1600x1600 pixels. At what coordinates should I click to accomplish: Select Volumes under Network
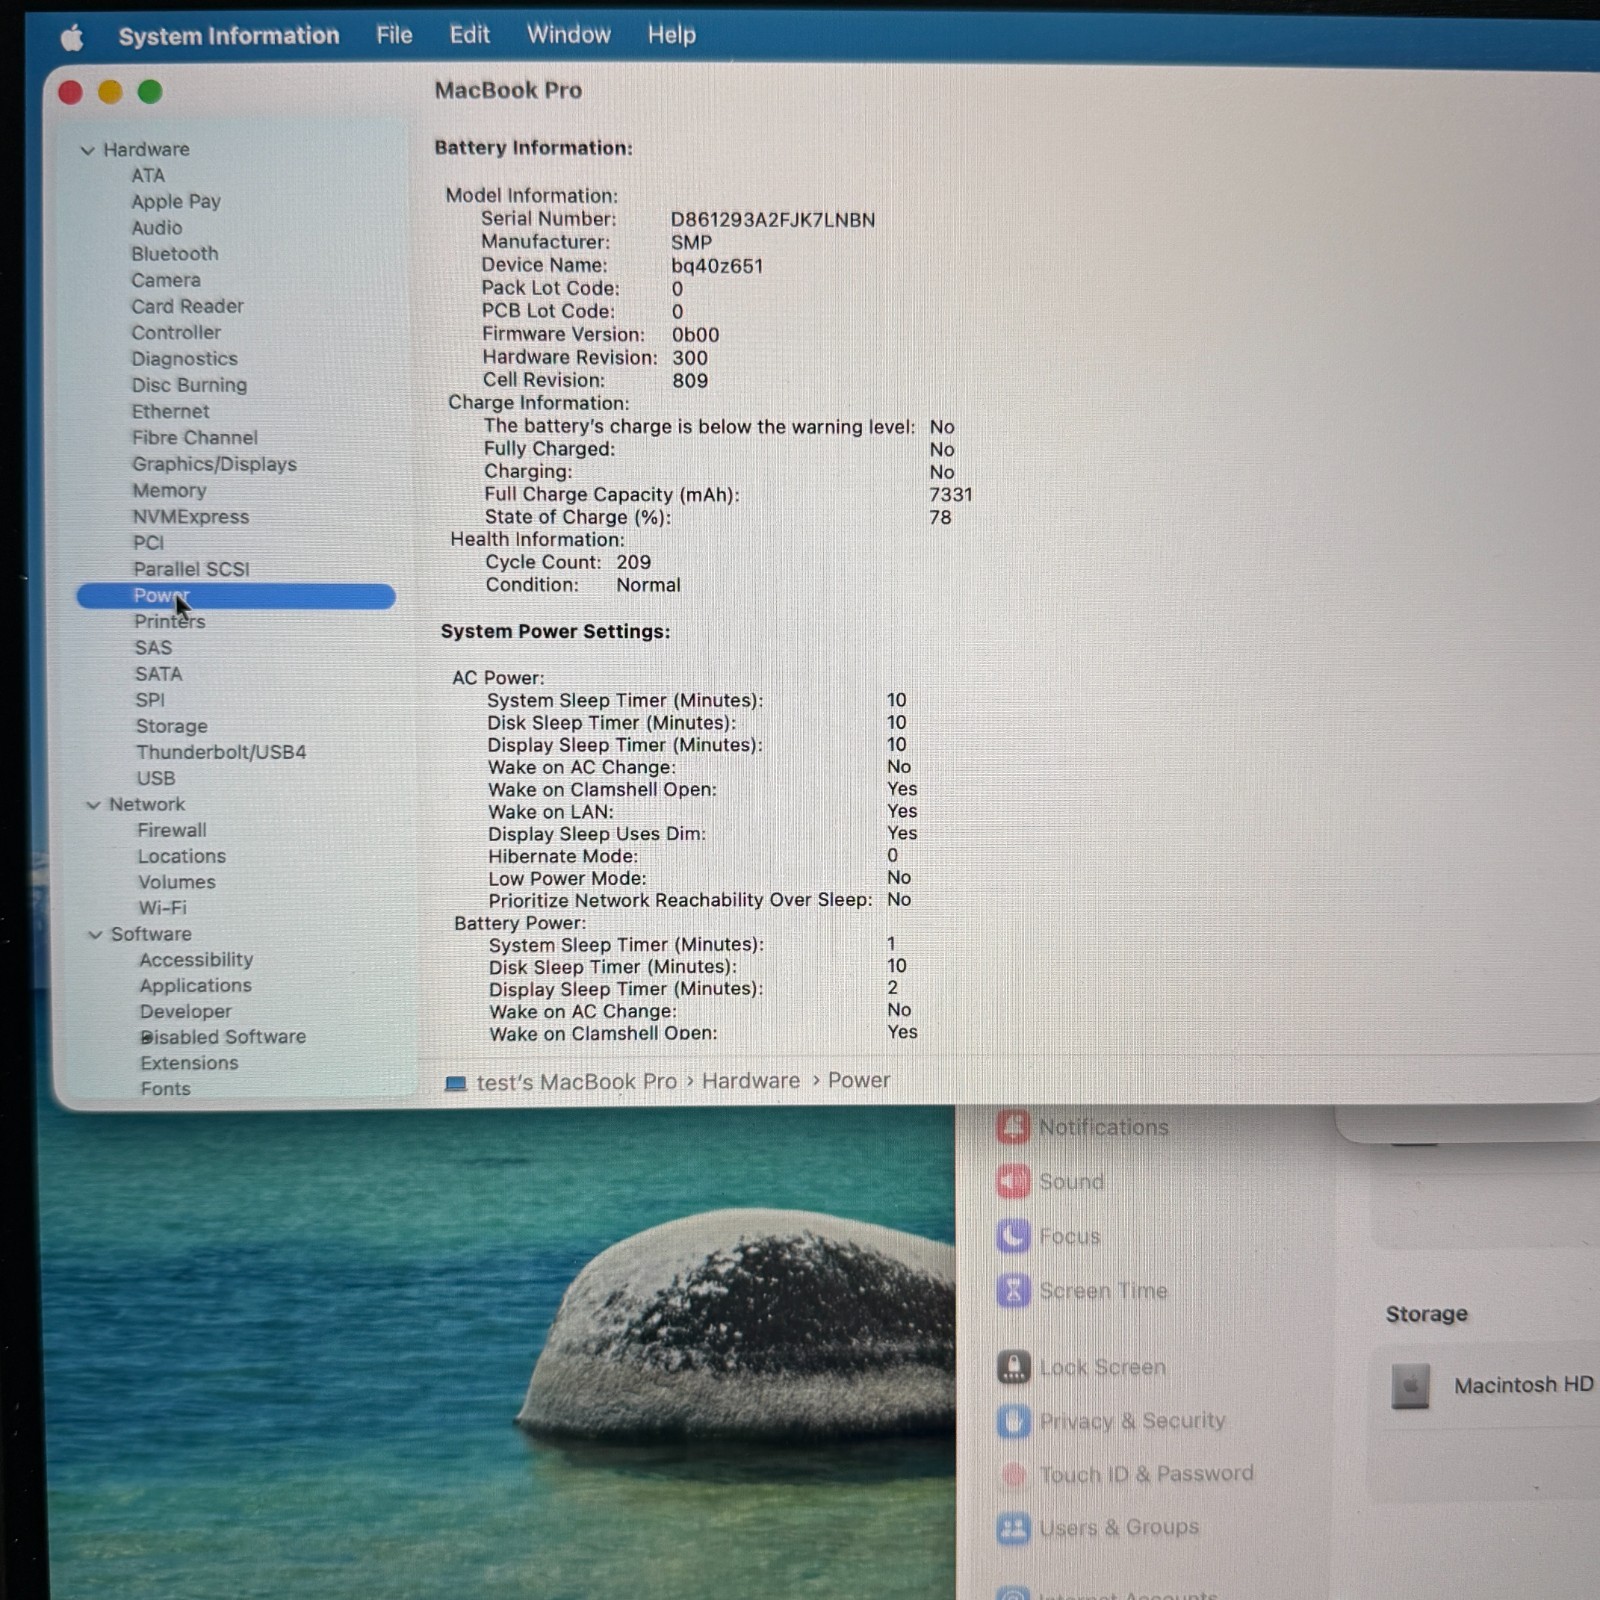point(177,882)
